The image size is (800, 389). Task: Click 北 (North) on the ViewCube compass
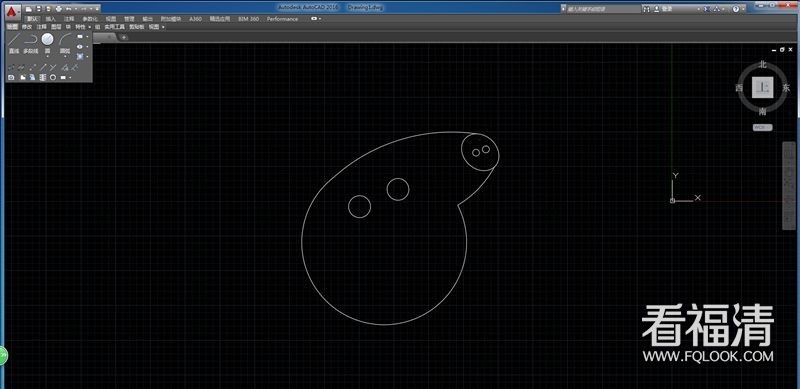click(763, 64)
